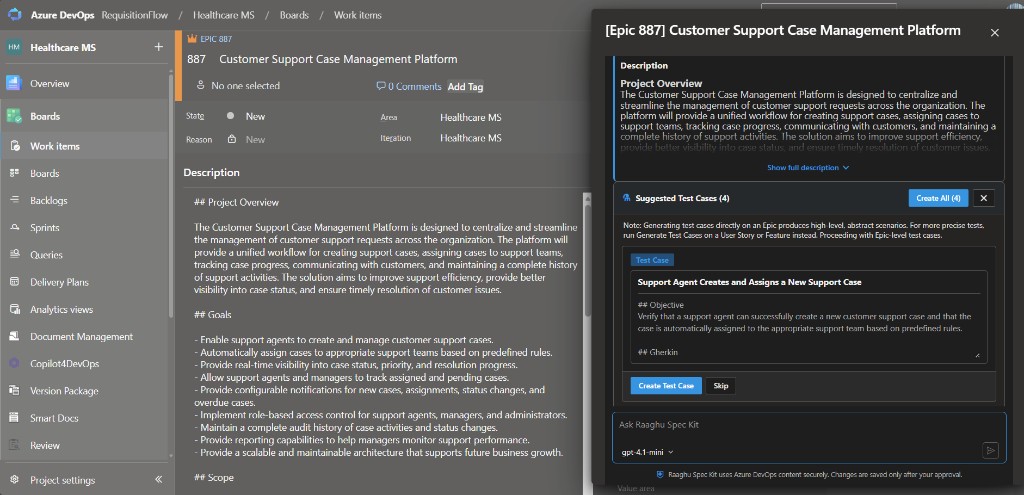Viewport: 1024px width, 495px height.
Task: Open the Iteration field Healthcare MS
Action: (x=470, y=138)
